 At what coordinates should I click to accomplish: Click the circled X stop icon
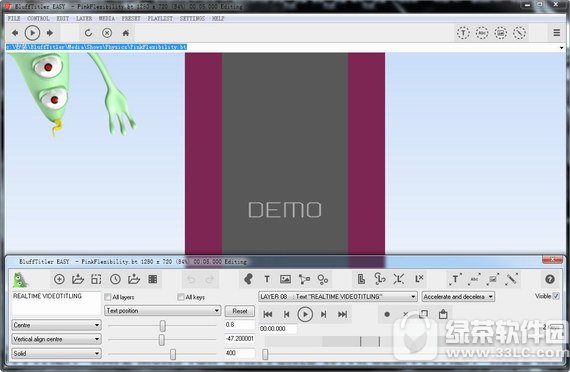pyautogui.click(x=107, y=33)
